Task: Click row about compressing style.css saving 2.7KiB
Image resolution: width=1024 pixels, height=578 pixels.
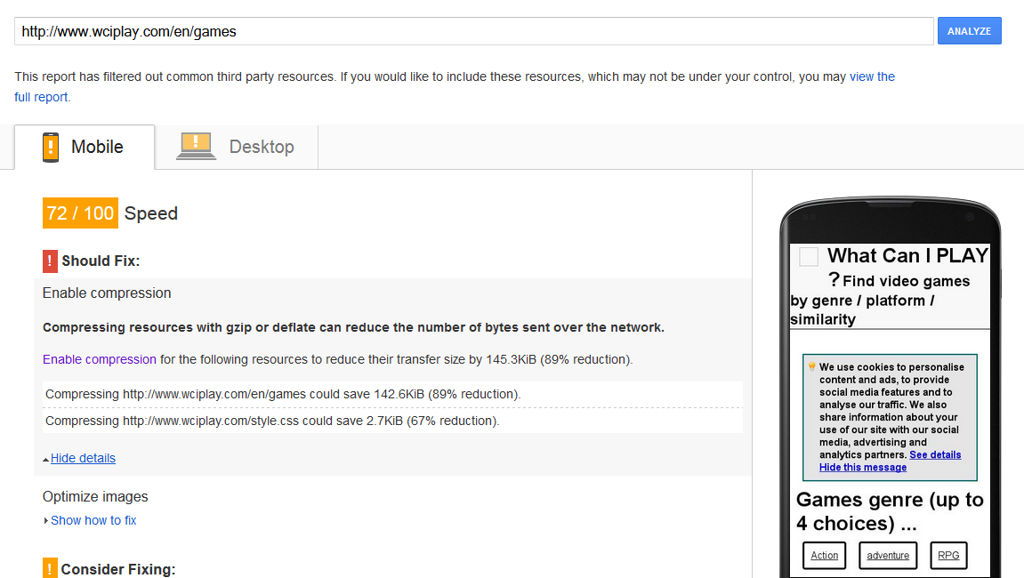Action: (x=392, y=421)
